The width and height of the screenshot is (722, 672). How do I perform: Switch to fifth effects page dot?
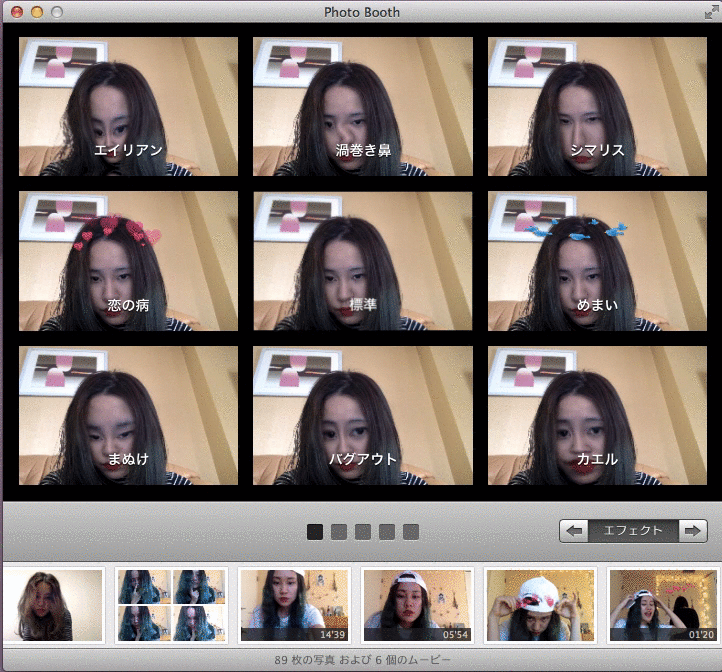(x=411, y=532)
